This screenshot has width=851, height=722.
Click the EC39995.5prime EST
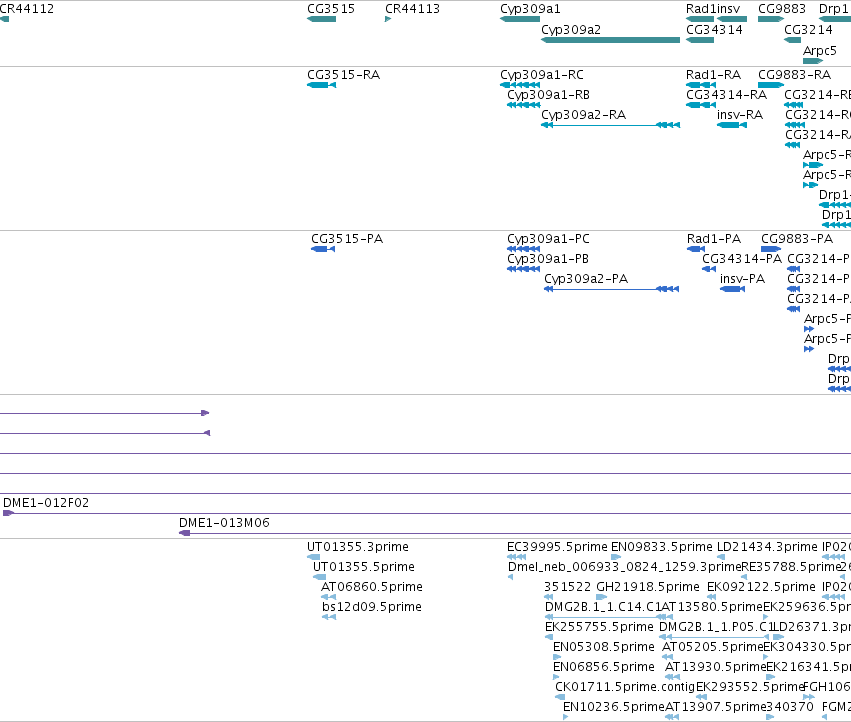(516, 557)
